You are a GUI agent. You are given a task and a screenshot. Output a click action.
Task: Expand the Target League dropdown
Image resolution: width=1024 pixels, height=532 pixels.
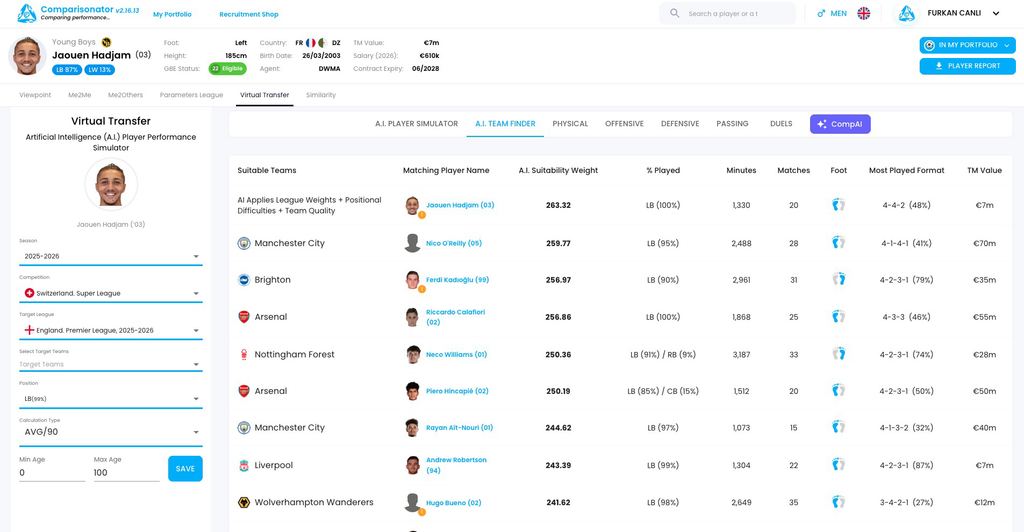click(x=110, y=330)
